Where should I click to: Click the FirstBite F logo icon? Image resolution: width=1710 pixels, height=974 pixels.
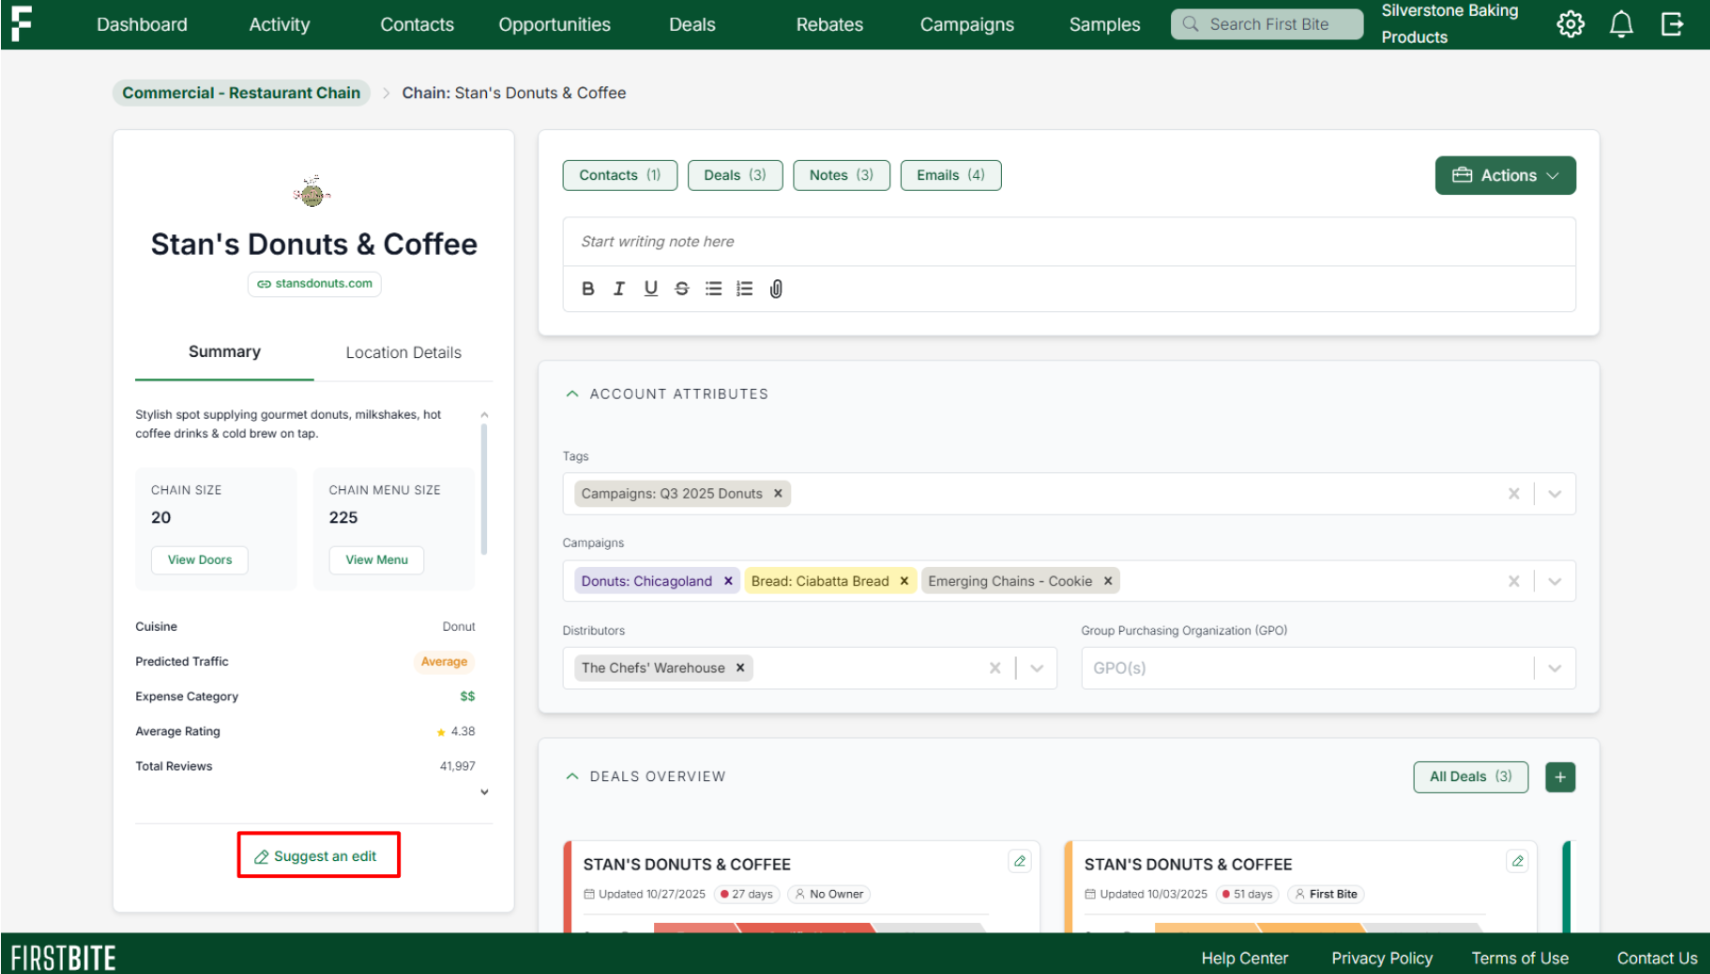(21, 24)
